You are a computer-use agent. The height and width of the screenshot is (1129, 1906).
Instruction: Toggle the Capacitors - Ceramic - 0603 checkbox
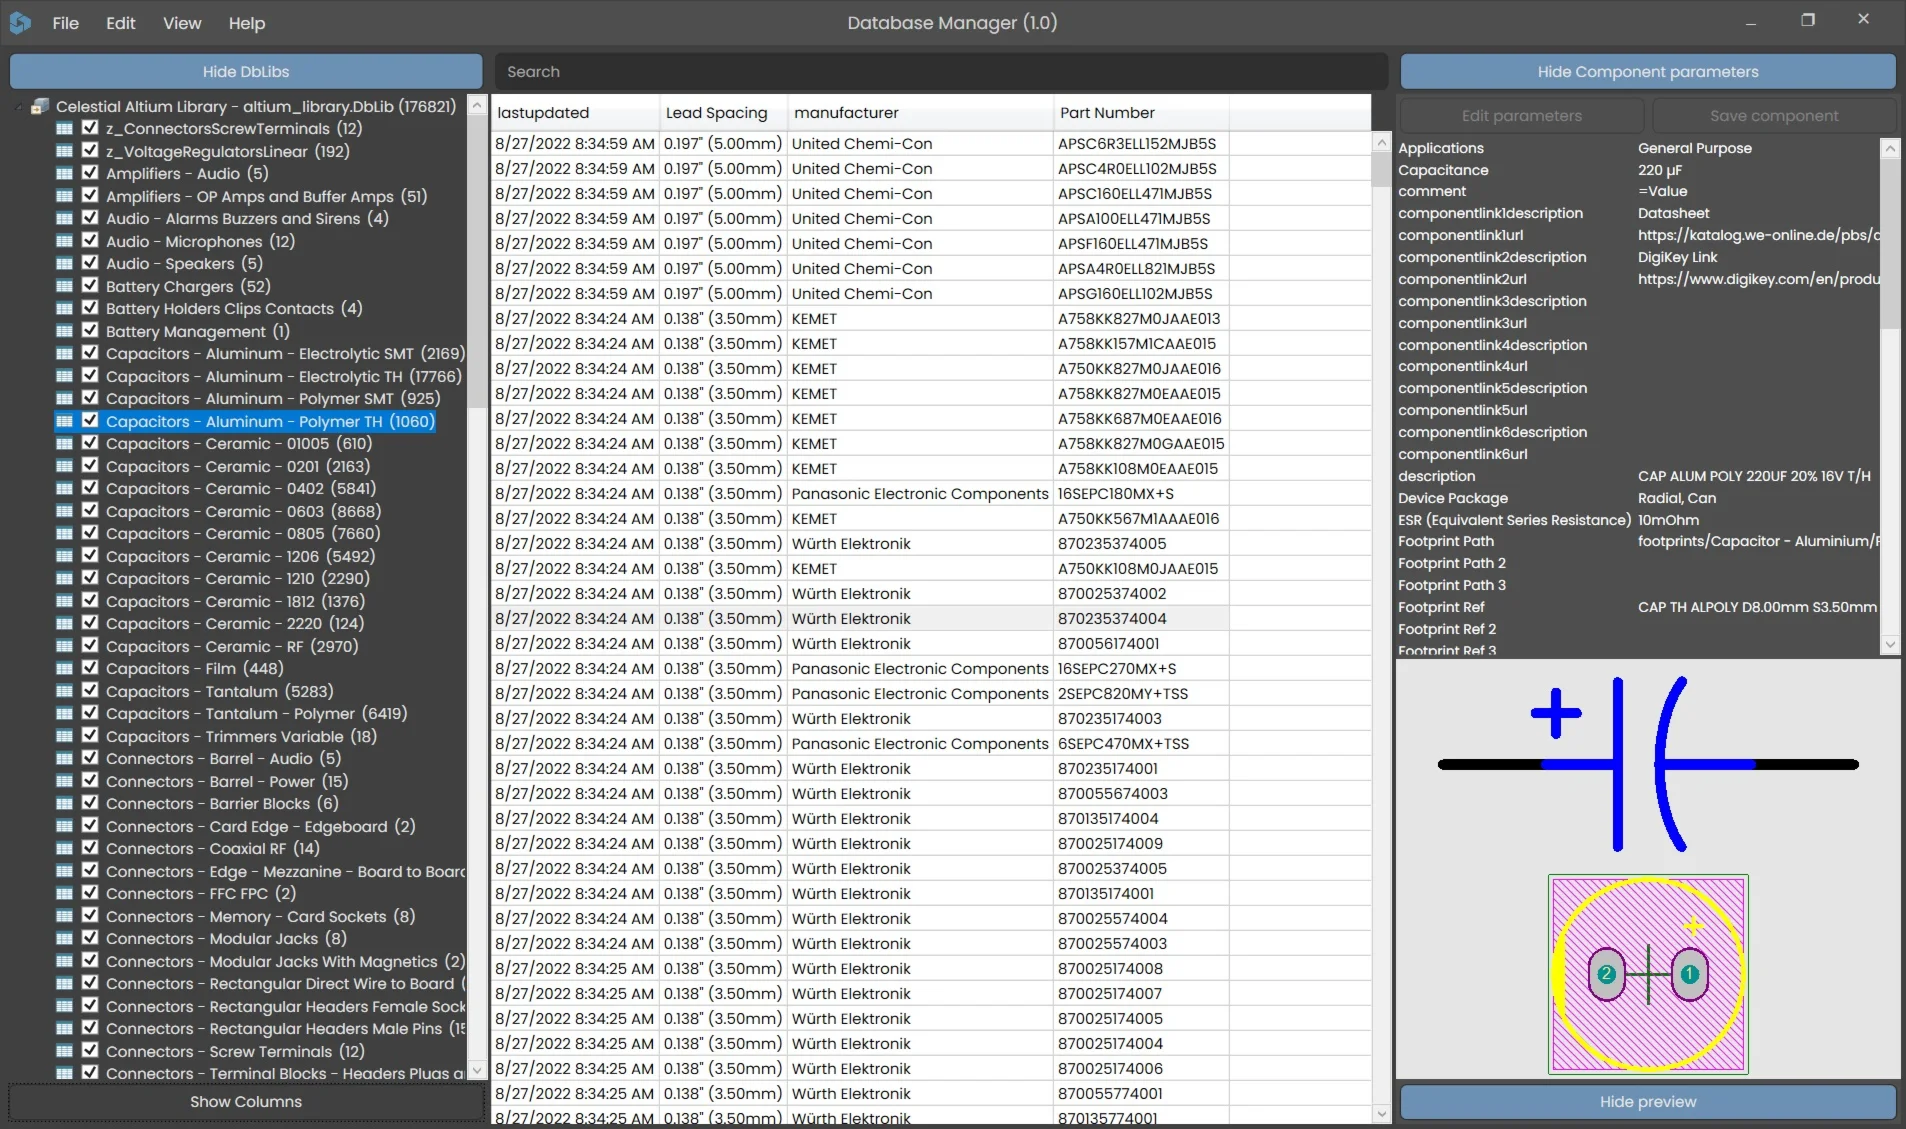pos(90,511)
